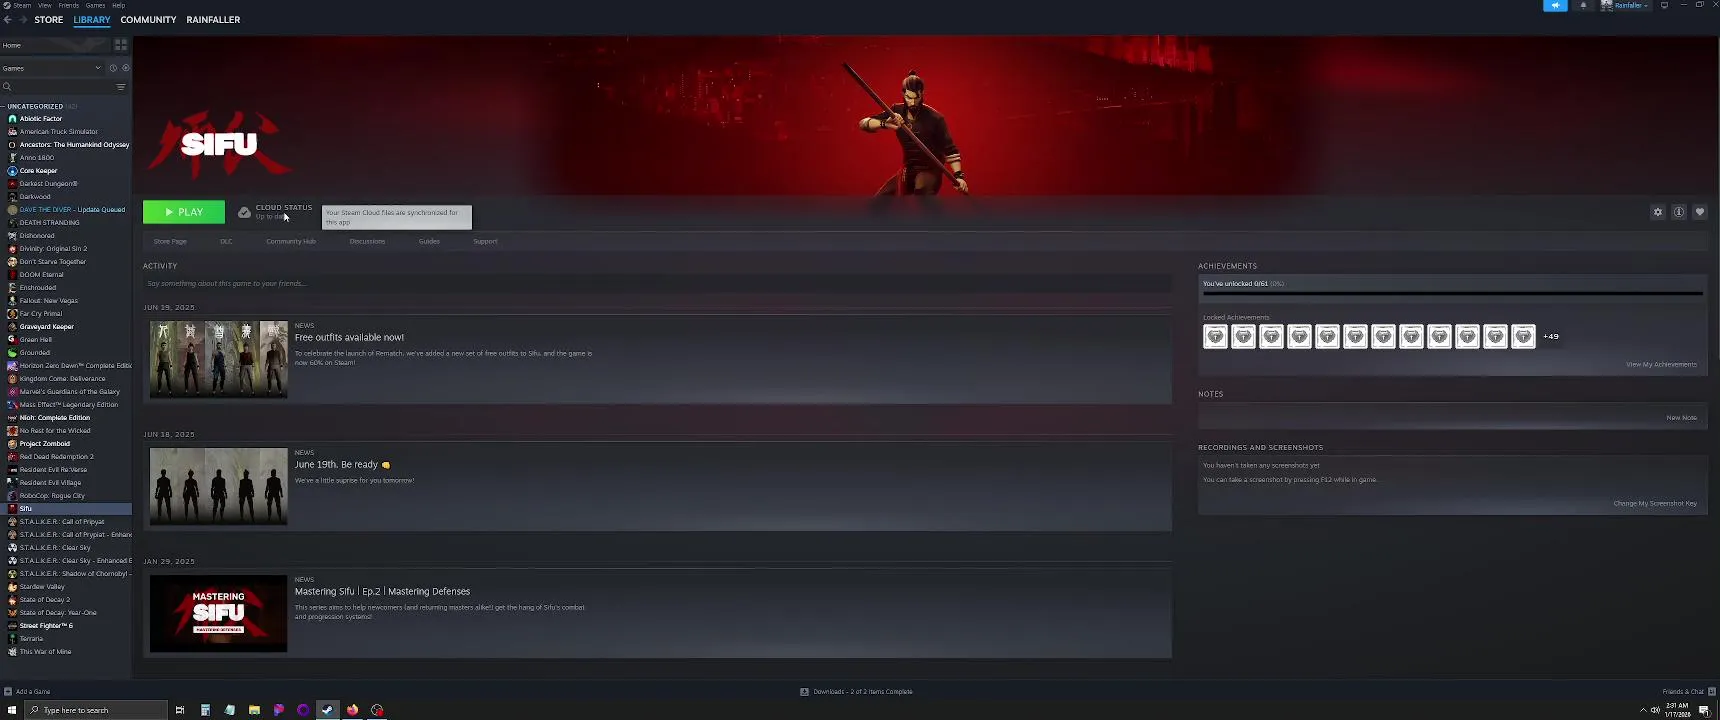Open notifications bell icon

(x=1583, y=5)
